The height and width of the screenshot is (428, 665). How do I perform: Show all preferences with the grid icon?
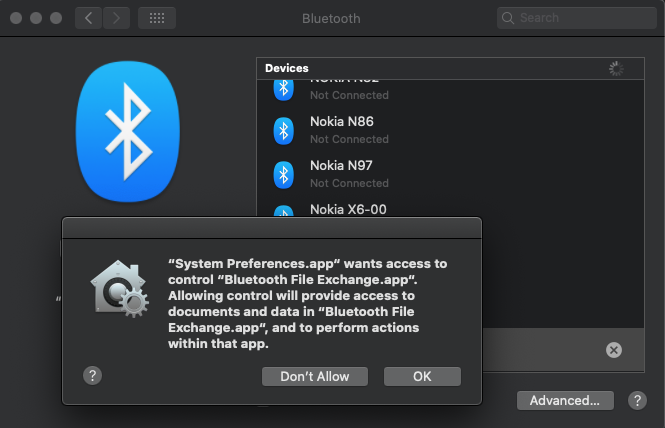[x=157, y=18]
